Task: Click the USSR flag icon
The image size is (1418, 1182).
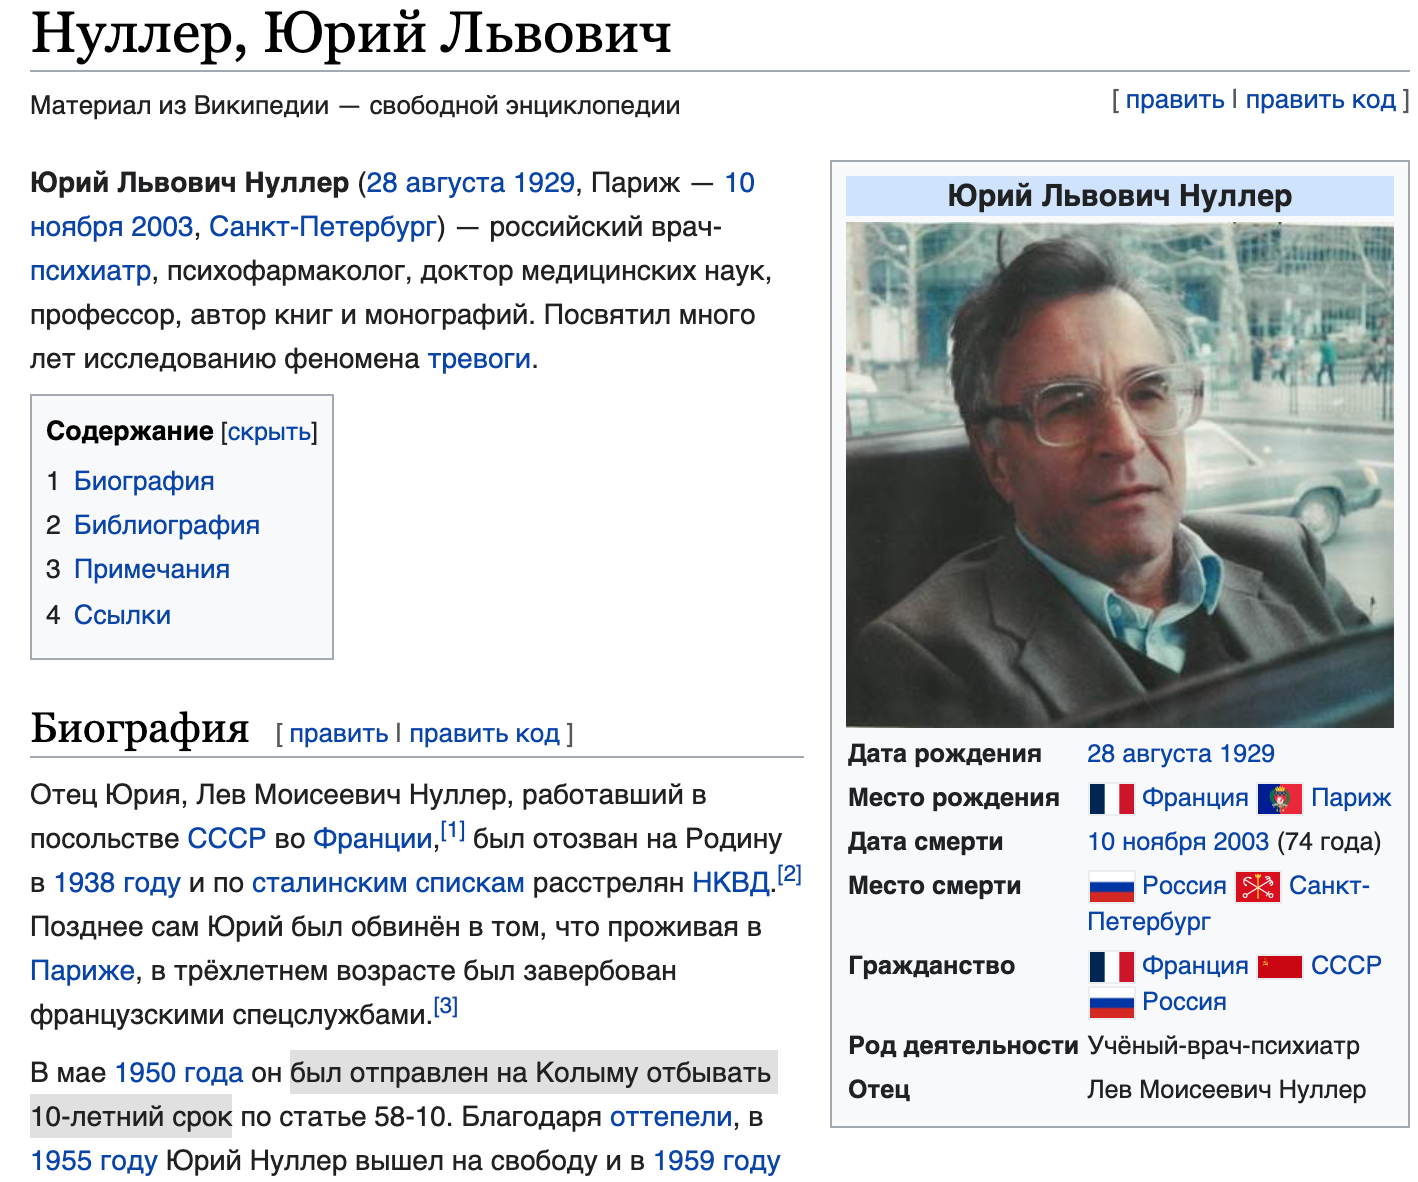Action: click(1280, 966)
